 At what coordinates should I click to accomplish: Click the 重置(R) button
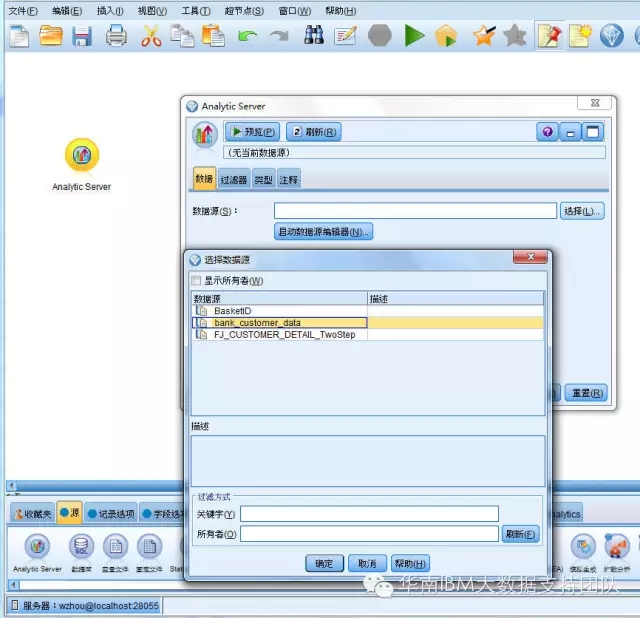pyautogui.click(x=587, y=393)
